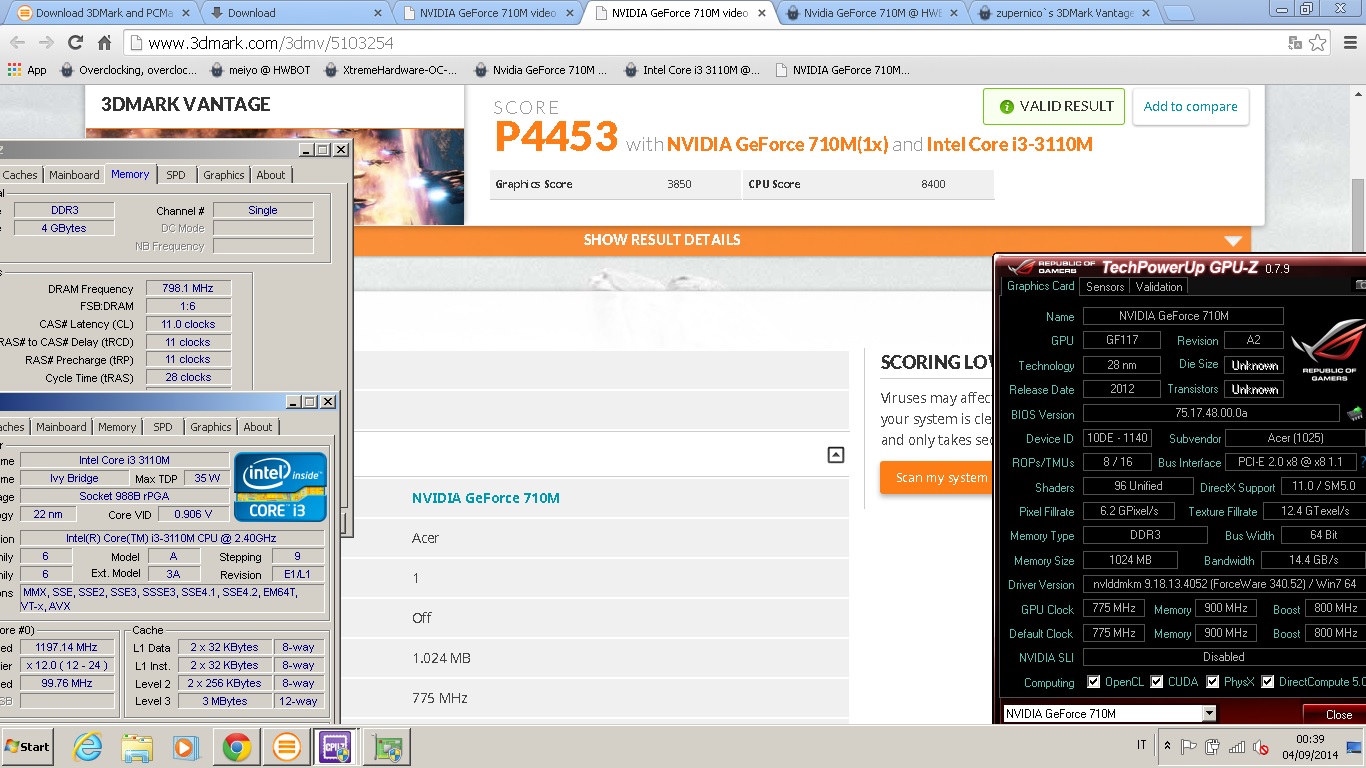
Task: Open Graphics tab in lower CPU-Z window
Action: click(x=211, y=427)
